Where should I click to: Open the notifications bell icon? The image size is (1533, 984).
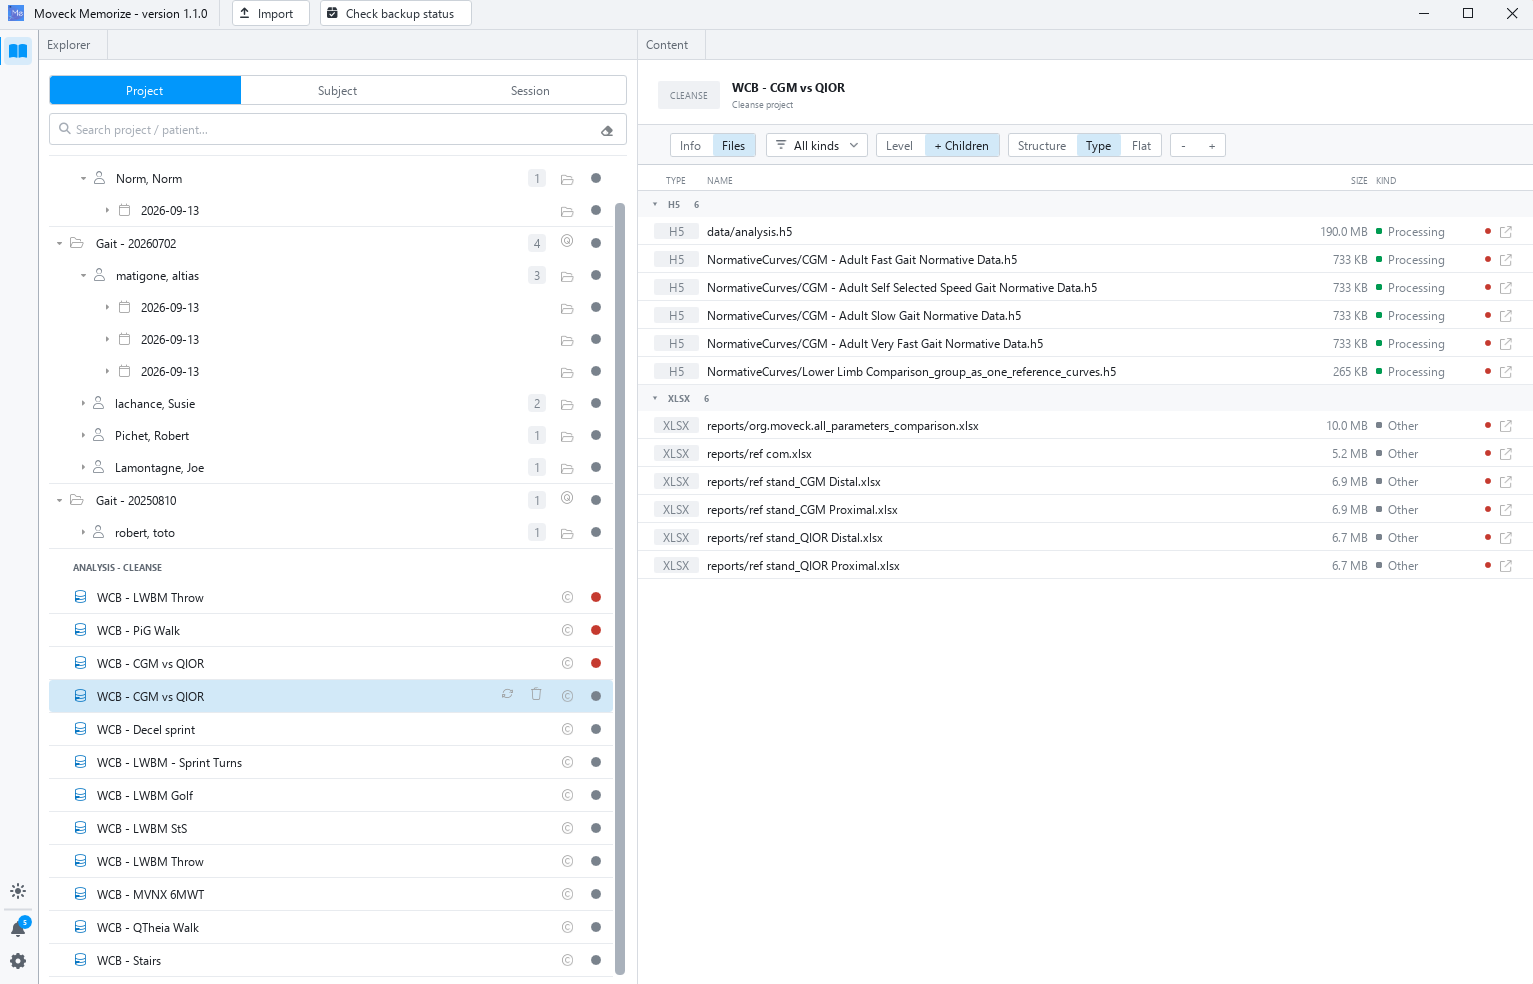coord(18,928)
